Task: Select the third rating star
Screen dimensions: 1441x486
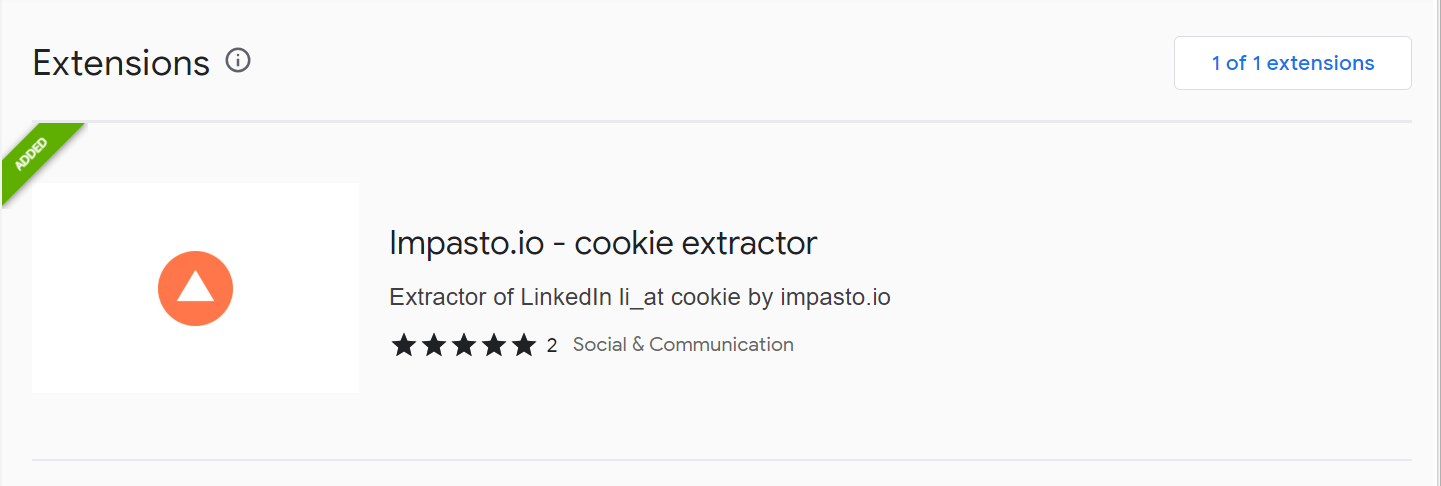Action: pyautogui.click(x=464, y=345)
